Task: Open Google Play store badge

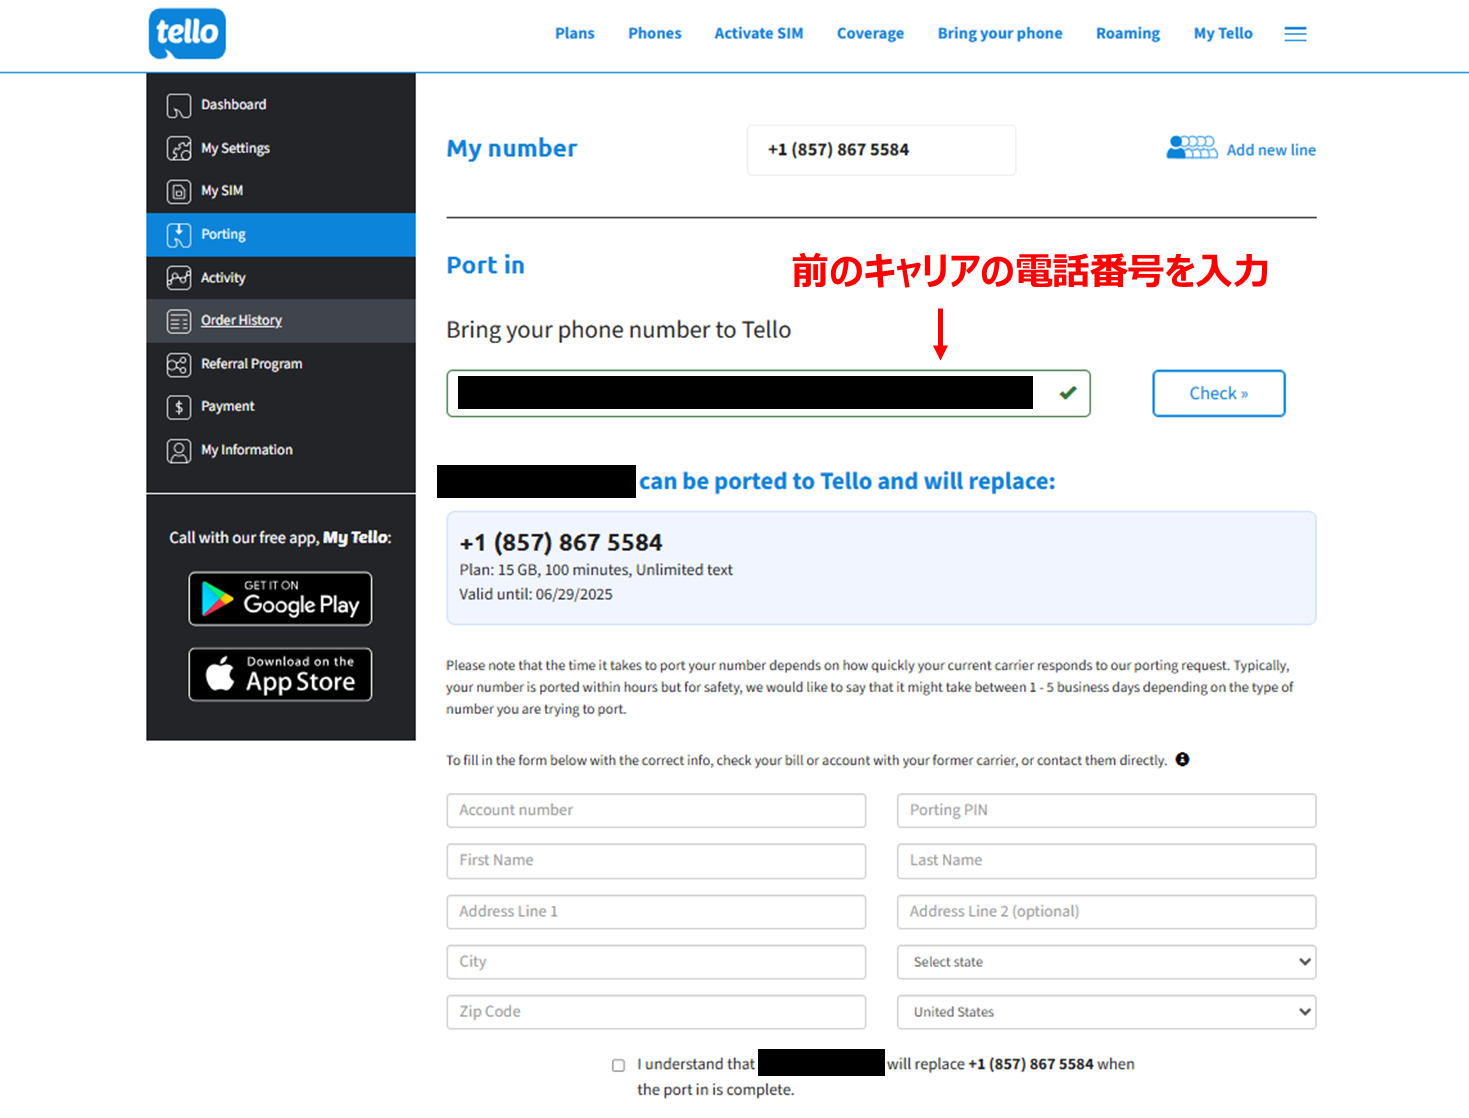Action: (280, 598)
